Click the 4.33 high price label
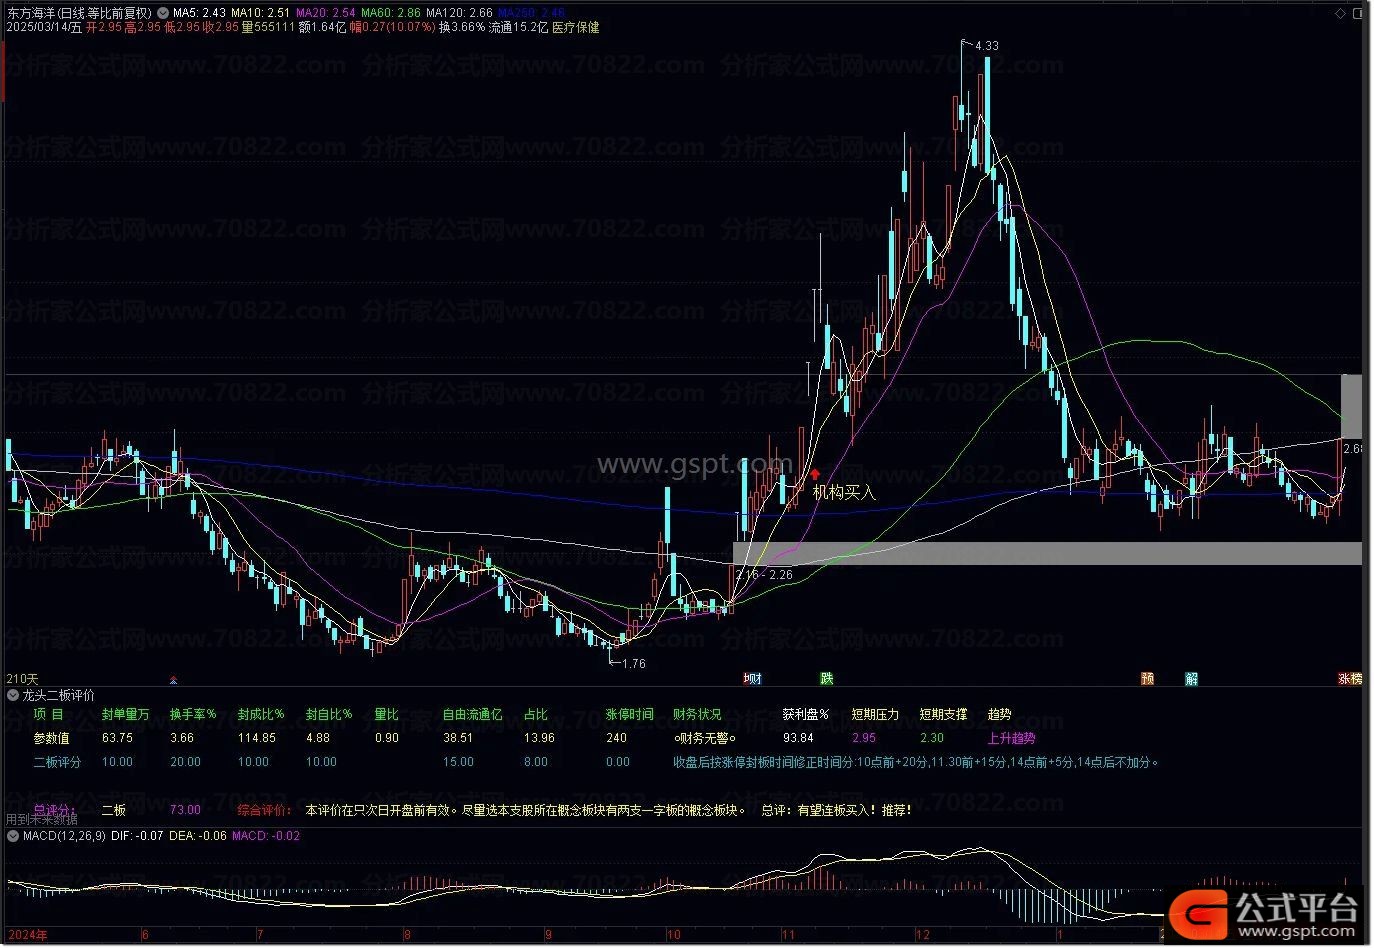This screenshot has width=1374, height=948. pyautogui.click(x=986, y=46)
